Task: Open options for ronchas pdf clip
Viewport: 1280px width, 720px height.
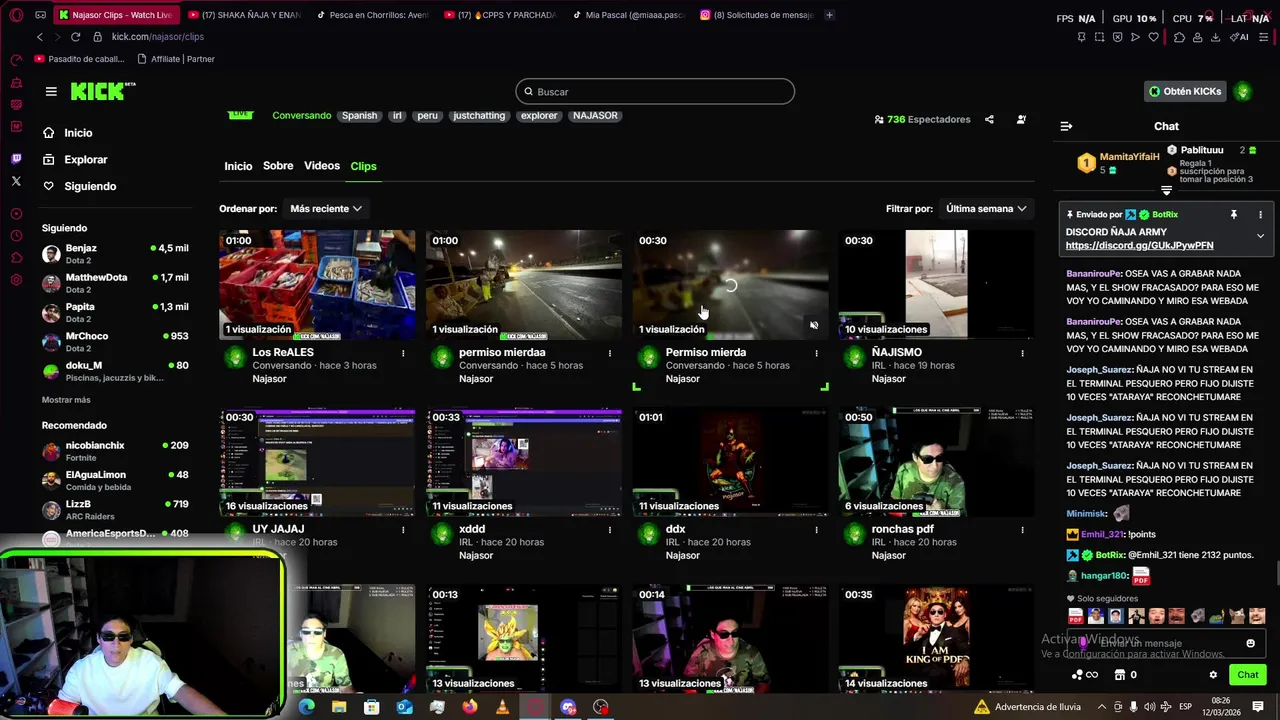Action: point(1022,530)
